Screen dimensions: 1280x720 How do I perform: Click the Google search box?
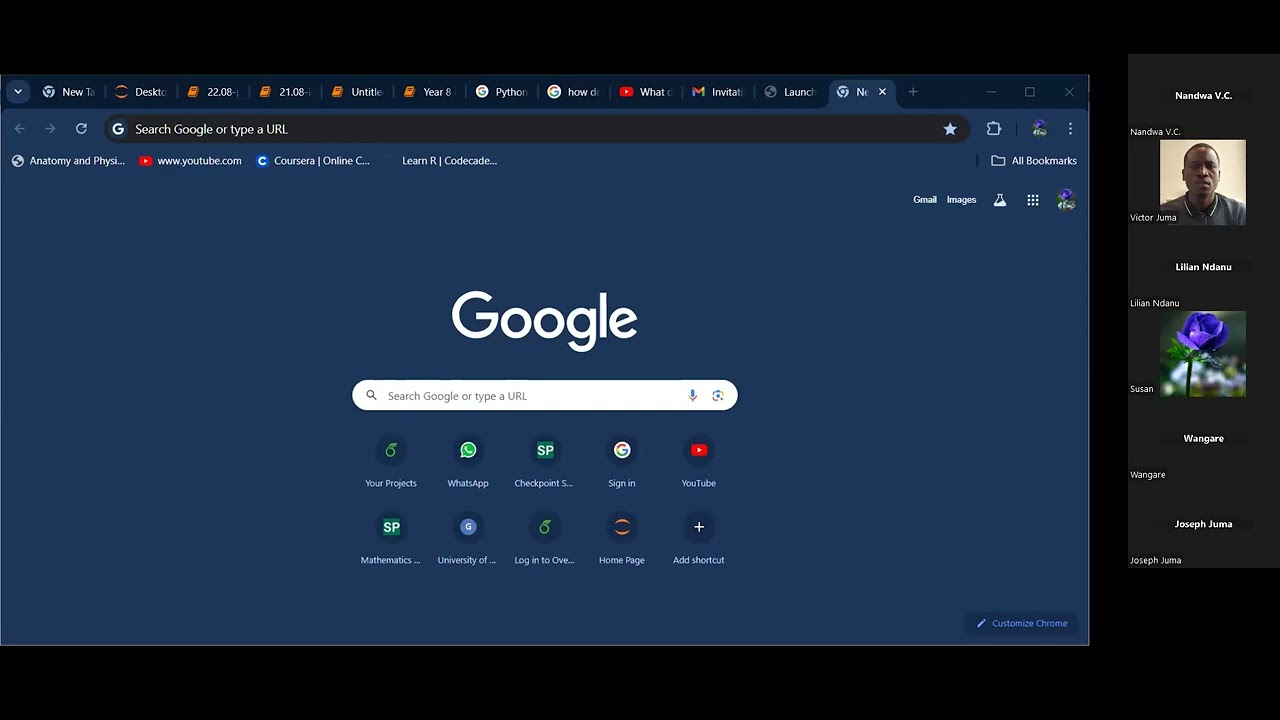[545, 396]
